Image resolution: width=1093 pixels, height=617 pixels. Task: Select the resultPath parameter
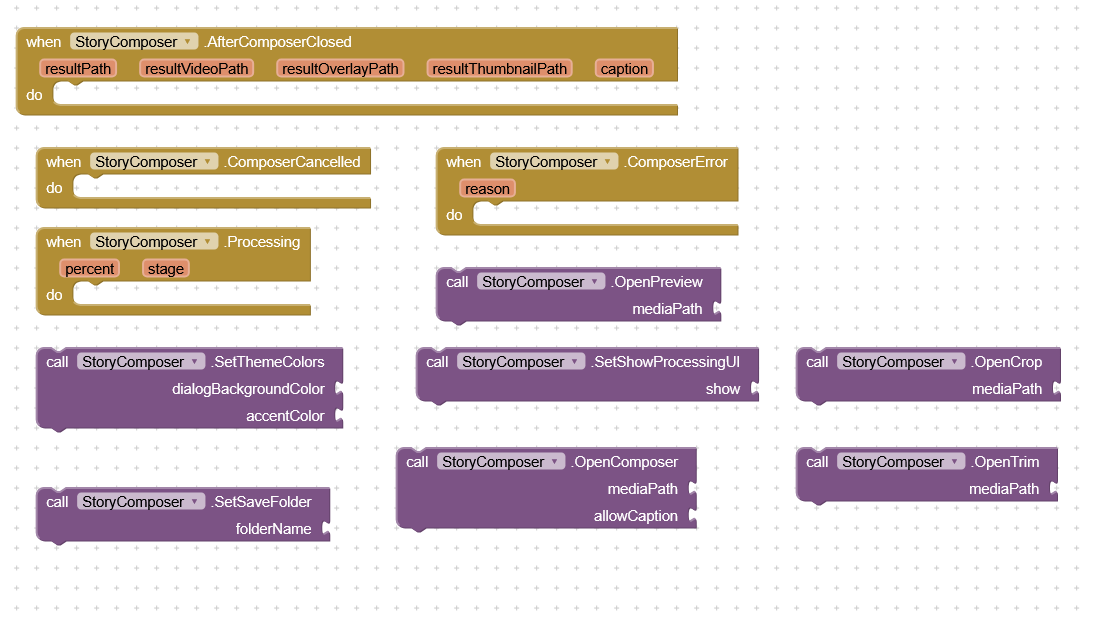tap(78, 69)
